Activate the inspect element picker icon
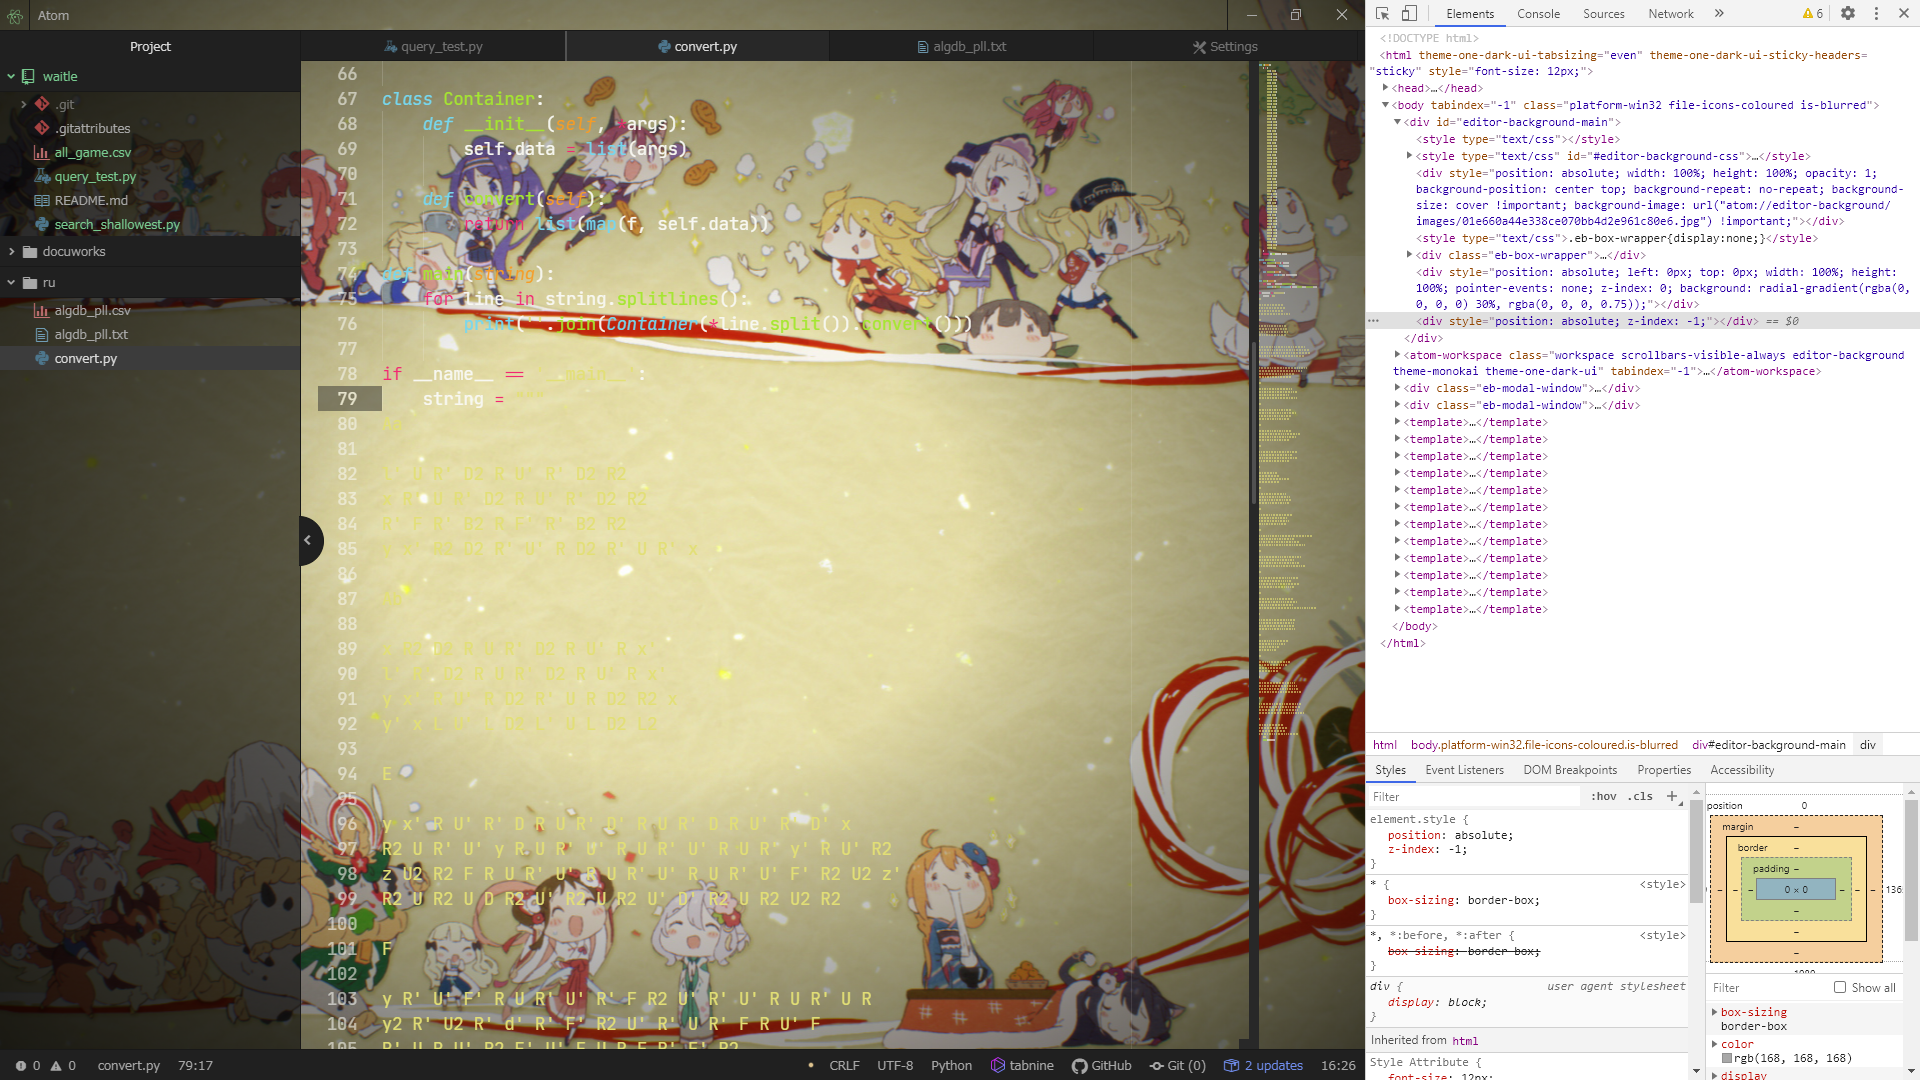 point(1382,14)
